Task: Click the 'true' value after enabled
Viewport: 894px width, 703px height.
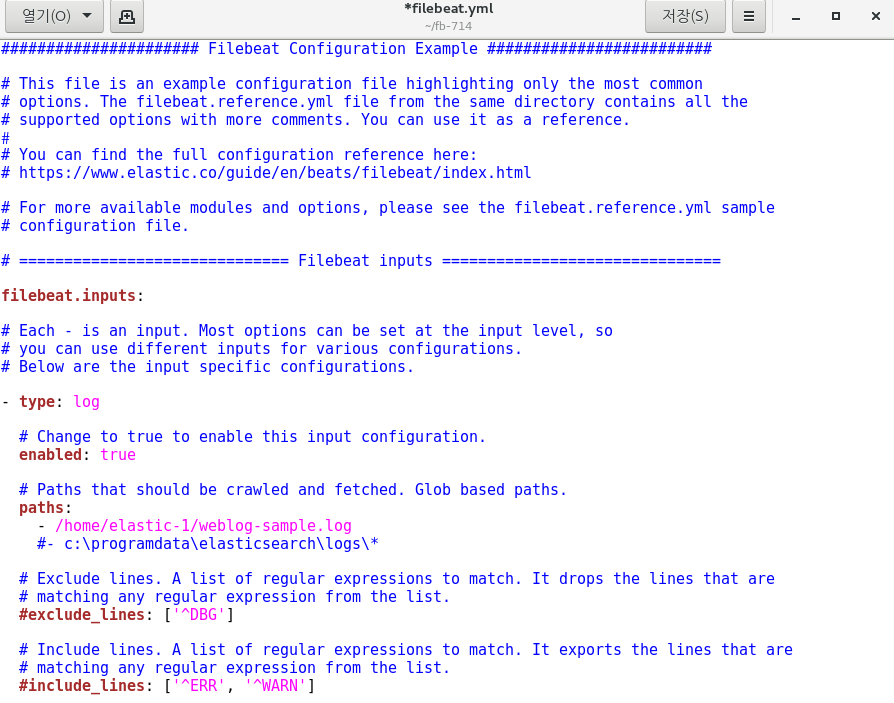Action: pos(118,455)
